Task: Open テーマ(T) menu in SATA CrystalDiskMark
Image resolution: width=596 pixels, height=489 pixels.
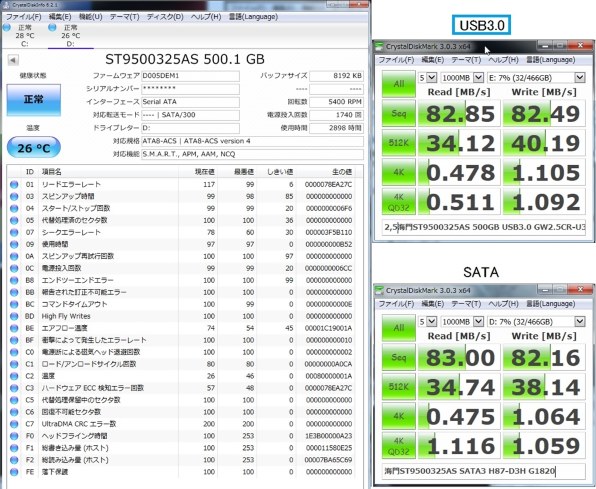Action: tap(466, 304)
